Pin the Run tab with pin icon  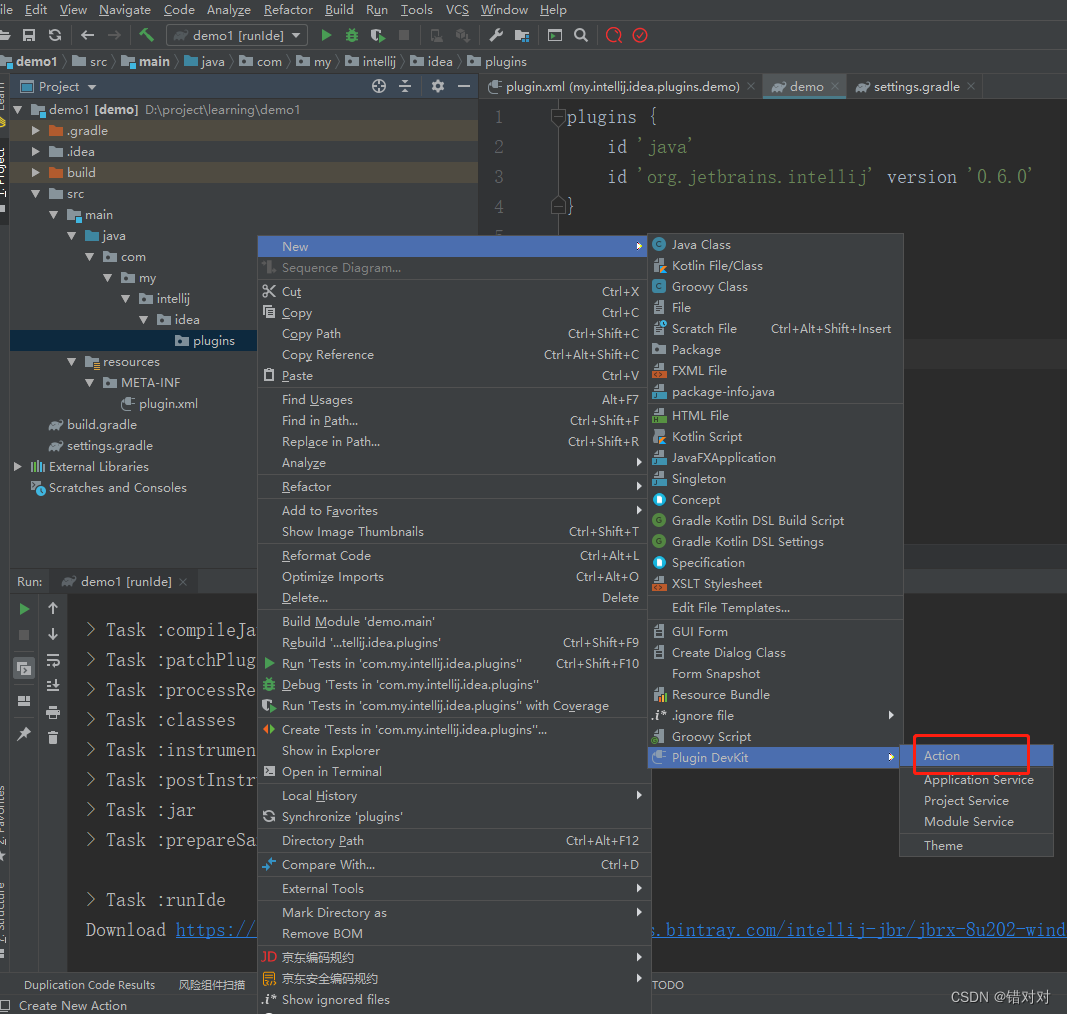(x=24, y=734)
